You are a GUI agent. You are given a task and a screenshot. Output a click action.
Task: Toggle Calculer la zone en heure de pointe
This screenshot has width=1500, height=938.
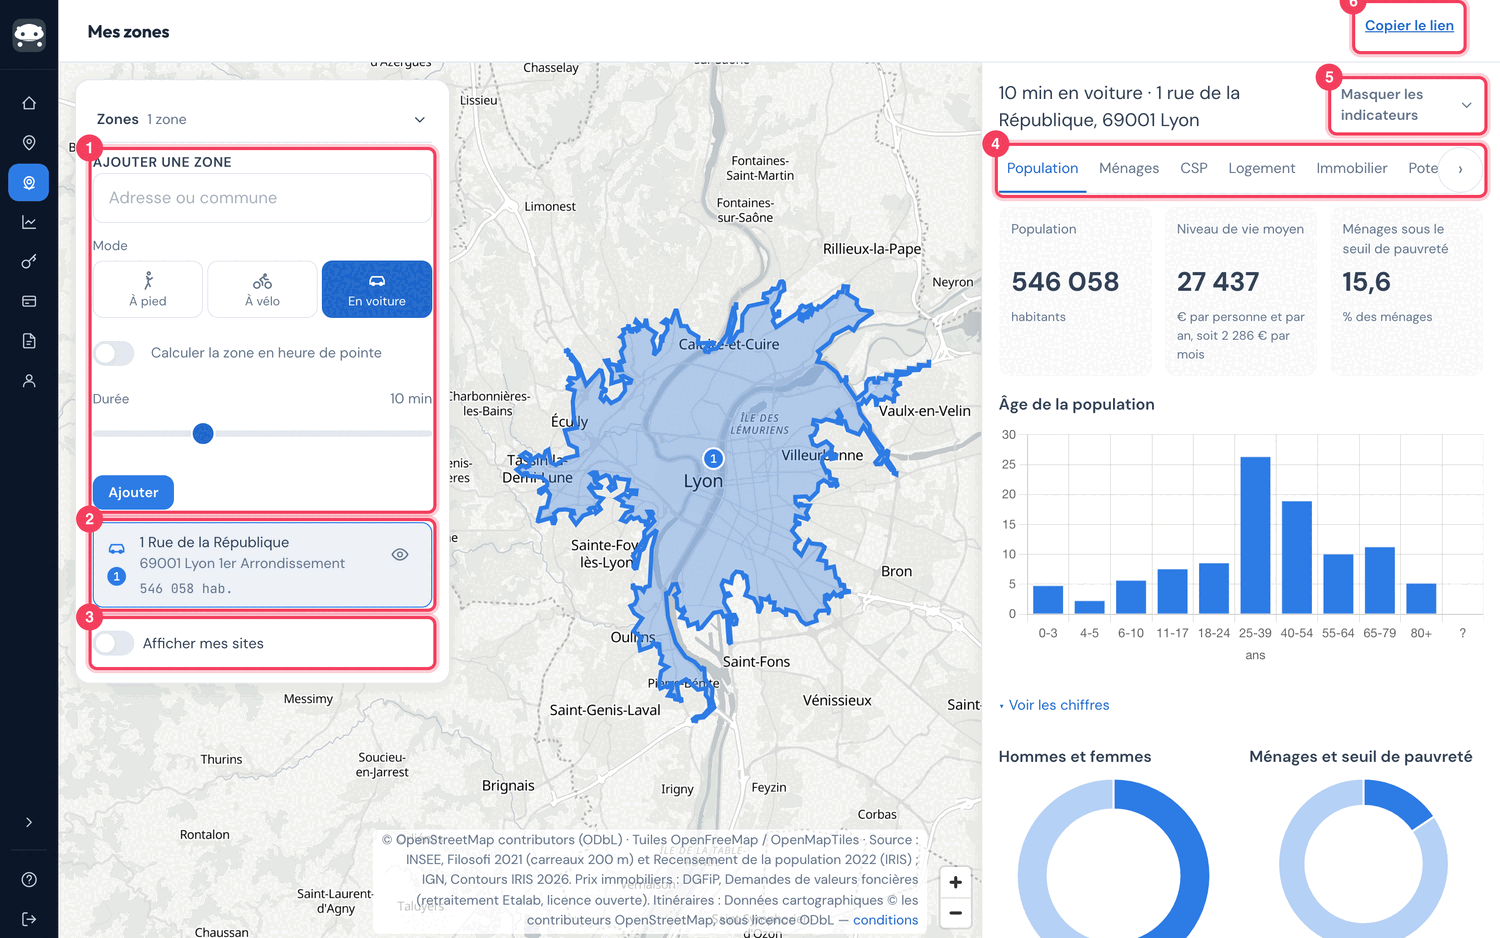pos(114,353)
